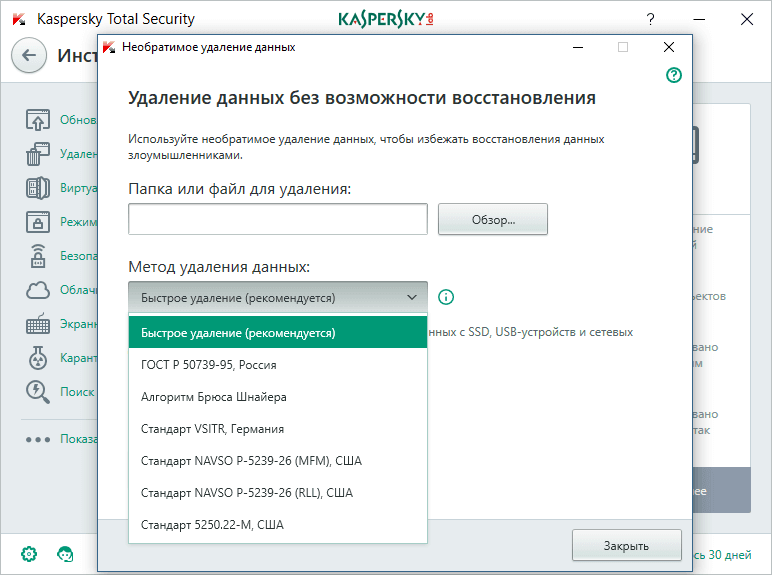The height and width of the screenshot is (575, 772).
Task: Close the data shredder dialog window
Action: (669, 47)
